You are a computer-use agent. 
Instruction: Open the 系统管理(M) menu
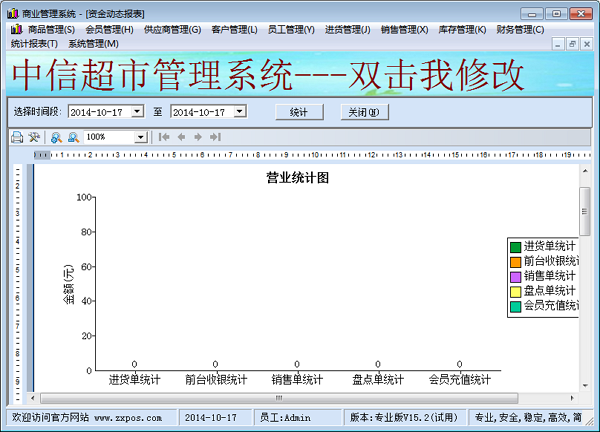click(x=93, y=44)
